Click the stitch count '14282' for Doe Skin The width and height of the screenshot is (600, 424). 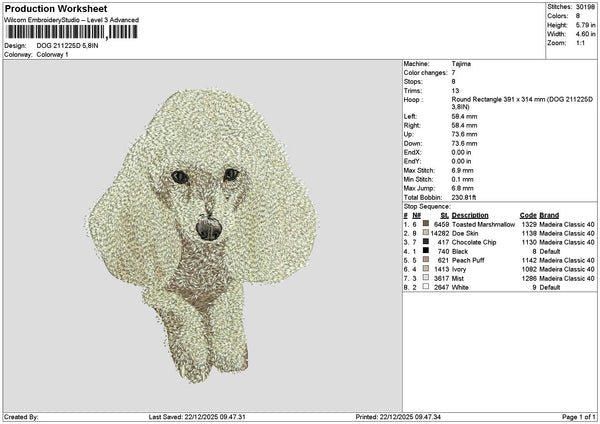tap(440, 233)
